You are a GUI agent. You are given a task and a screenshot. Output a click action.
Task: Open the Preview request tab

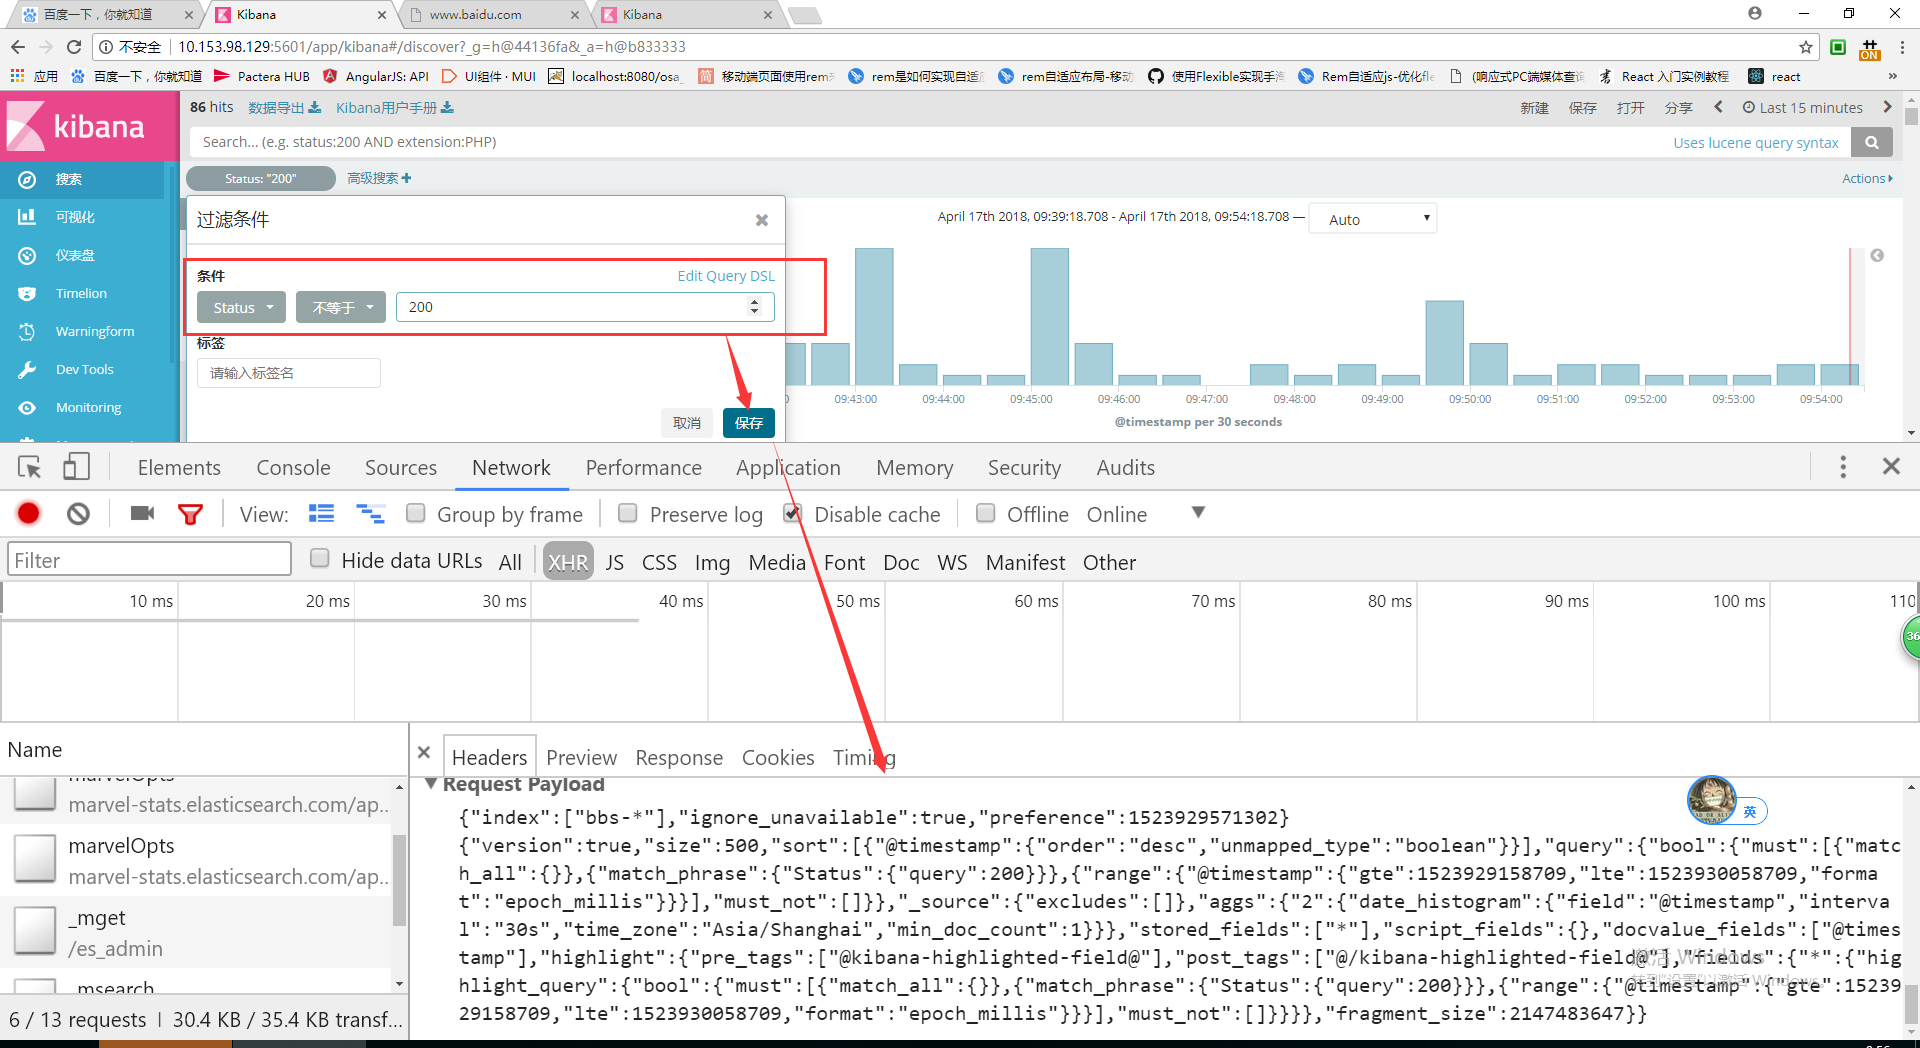(x=581, y=757)
